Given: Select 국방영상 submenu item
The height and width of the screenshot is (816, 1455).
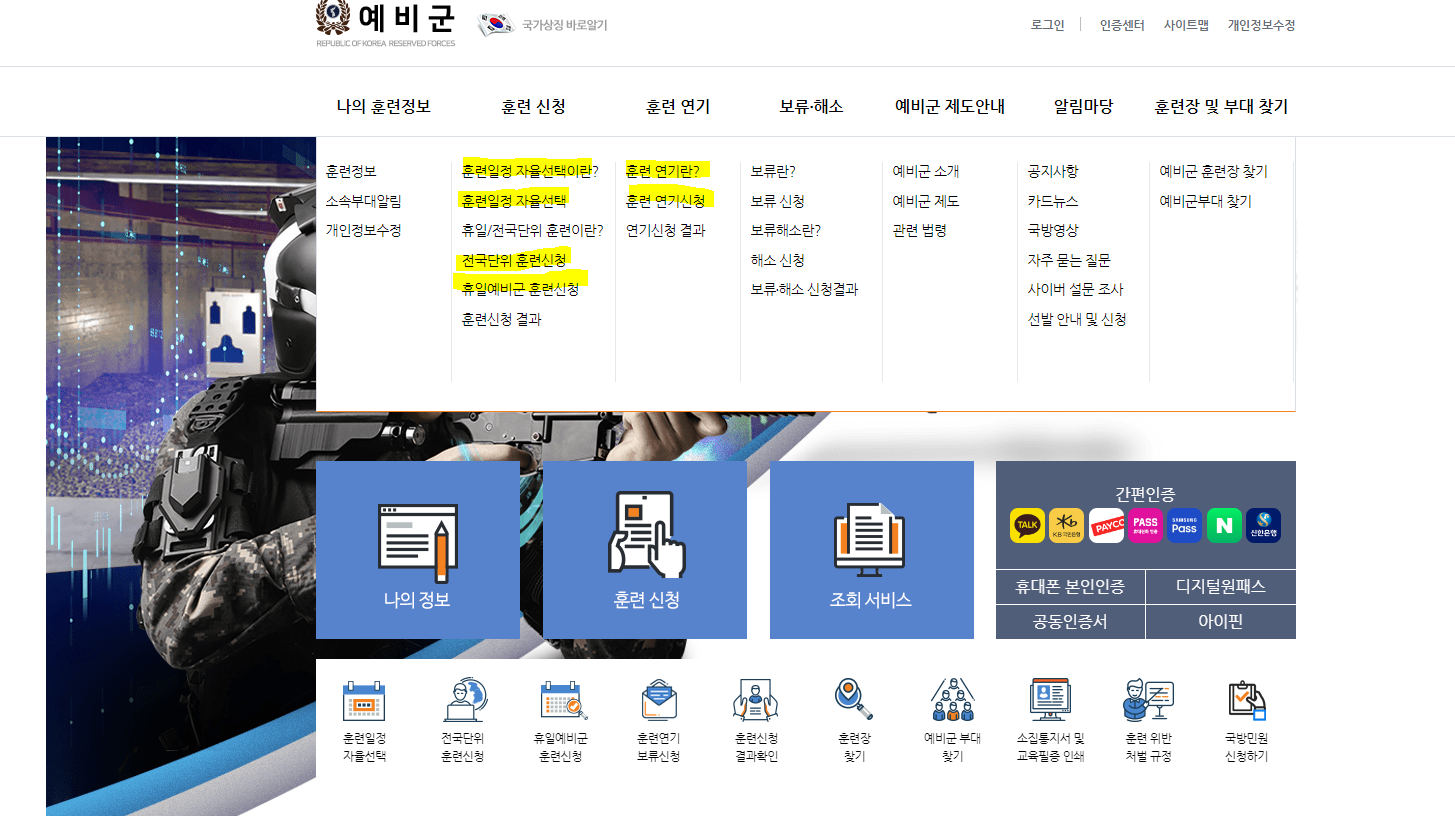Looking at the screenshot, I should [1053, 230].
